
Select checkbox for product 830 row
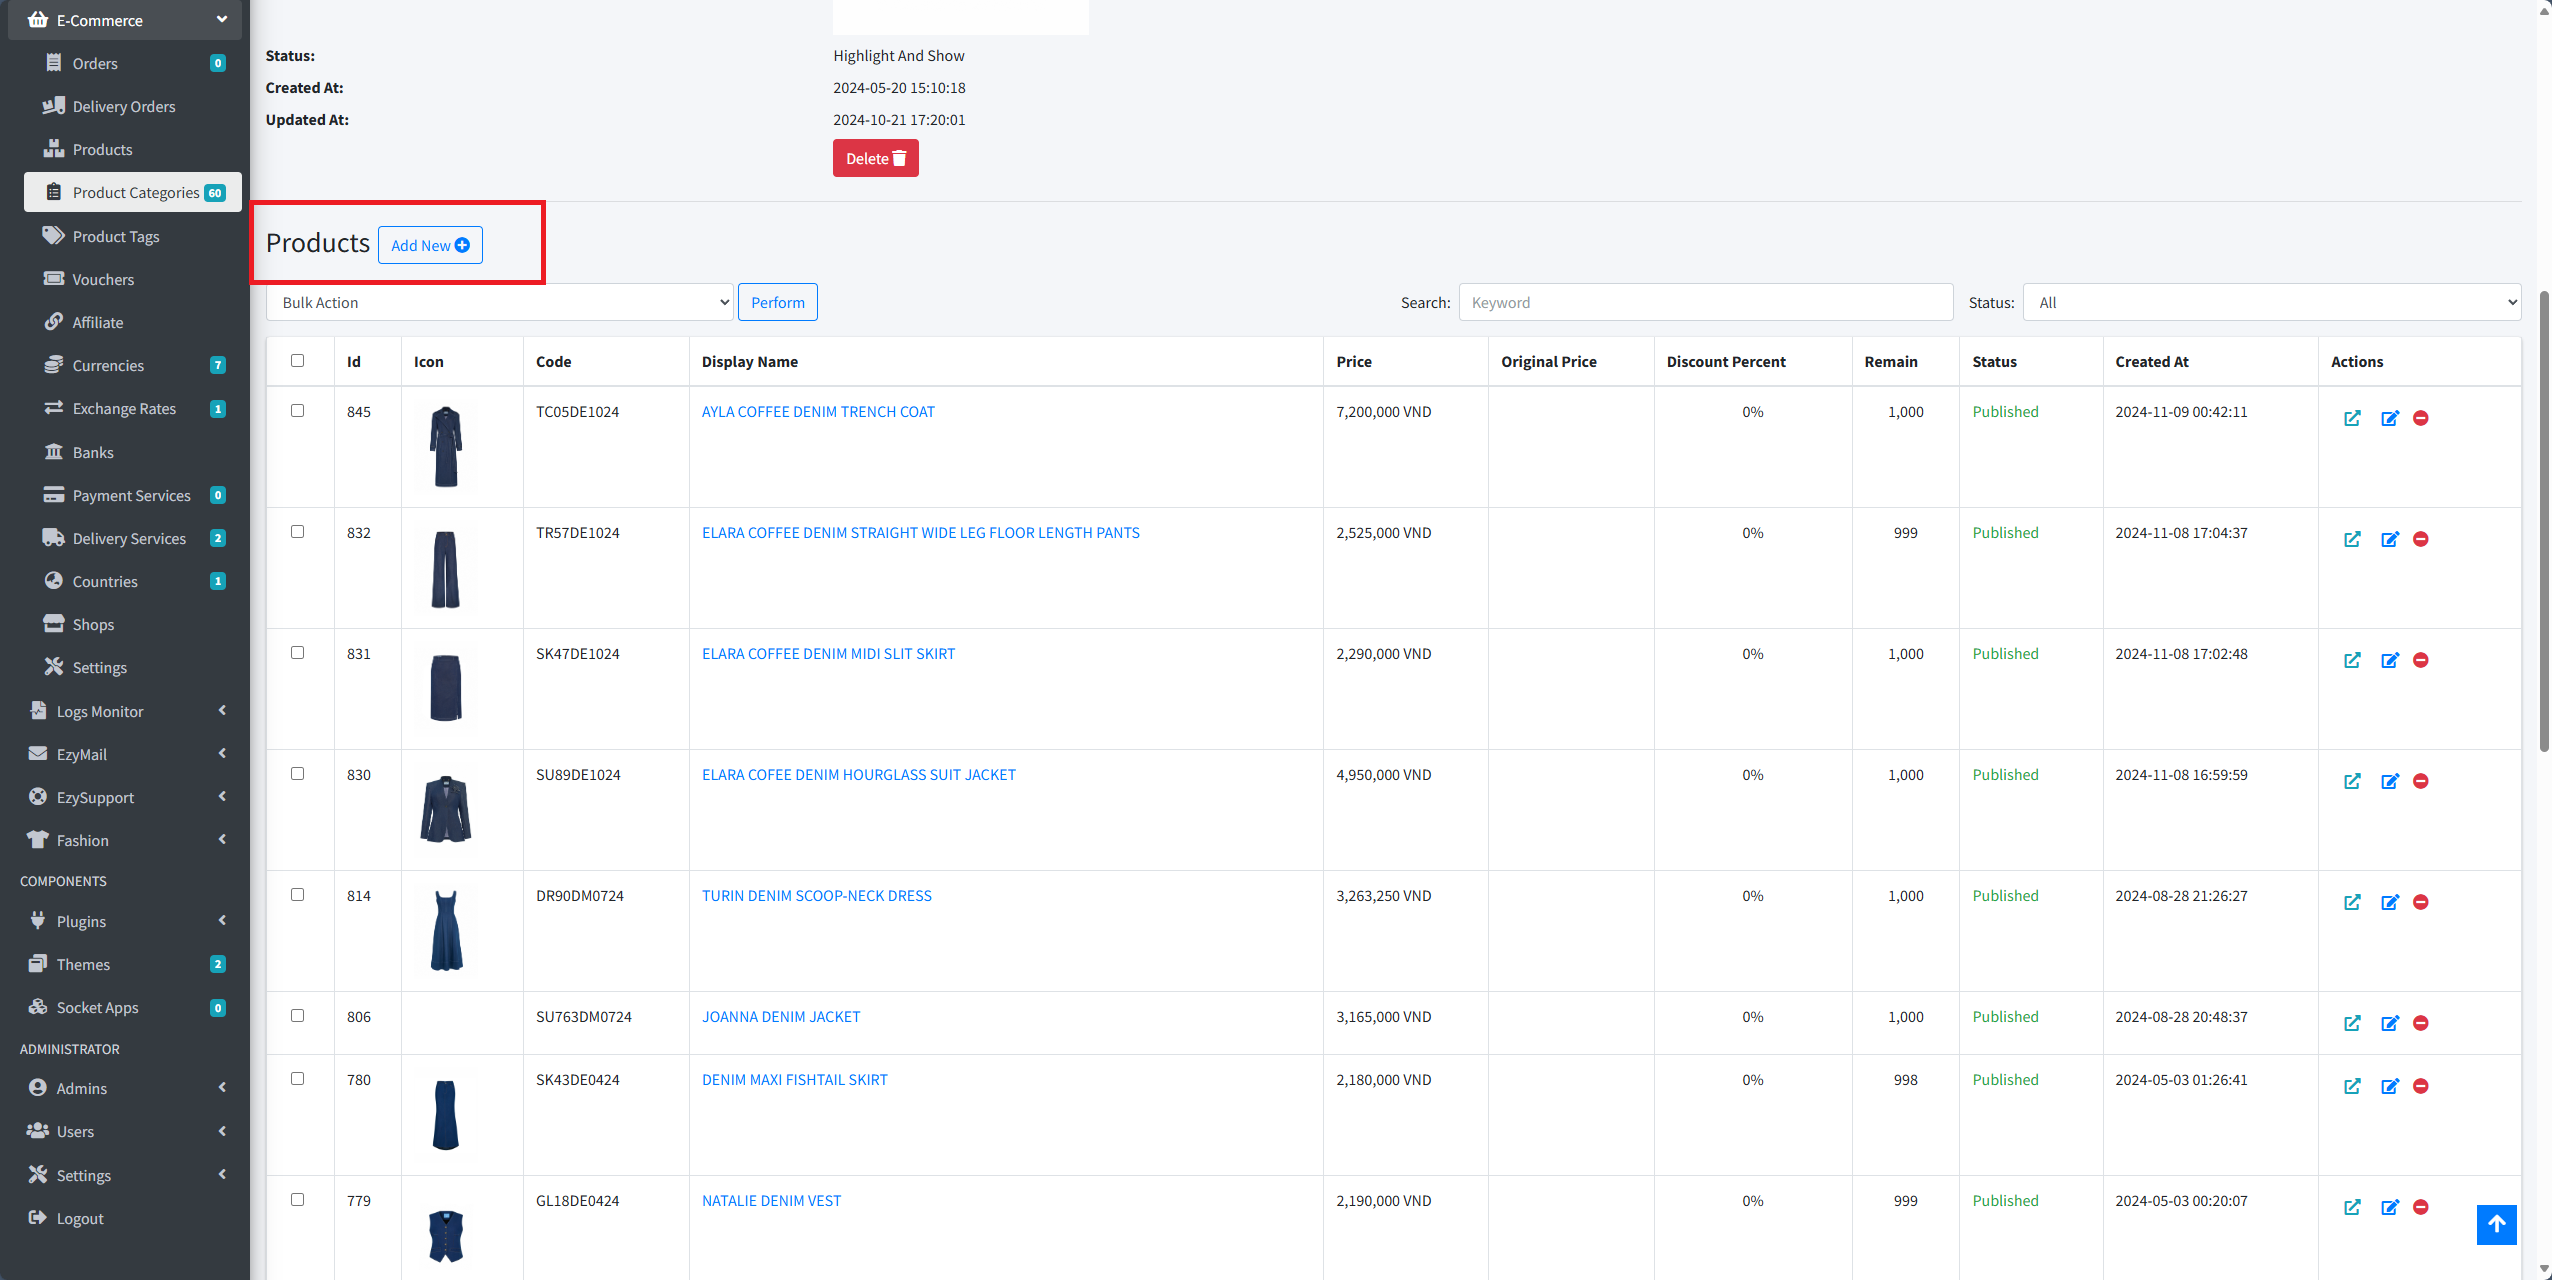(297, 774)
